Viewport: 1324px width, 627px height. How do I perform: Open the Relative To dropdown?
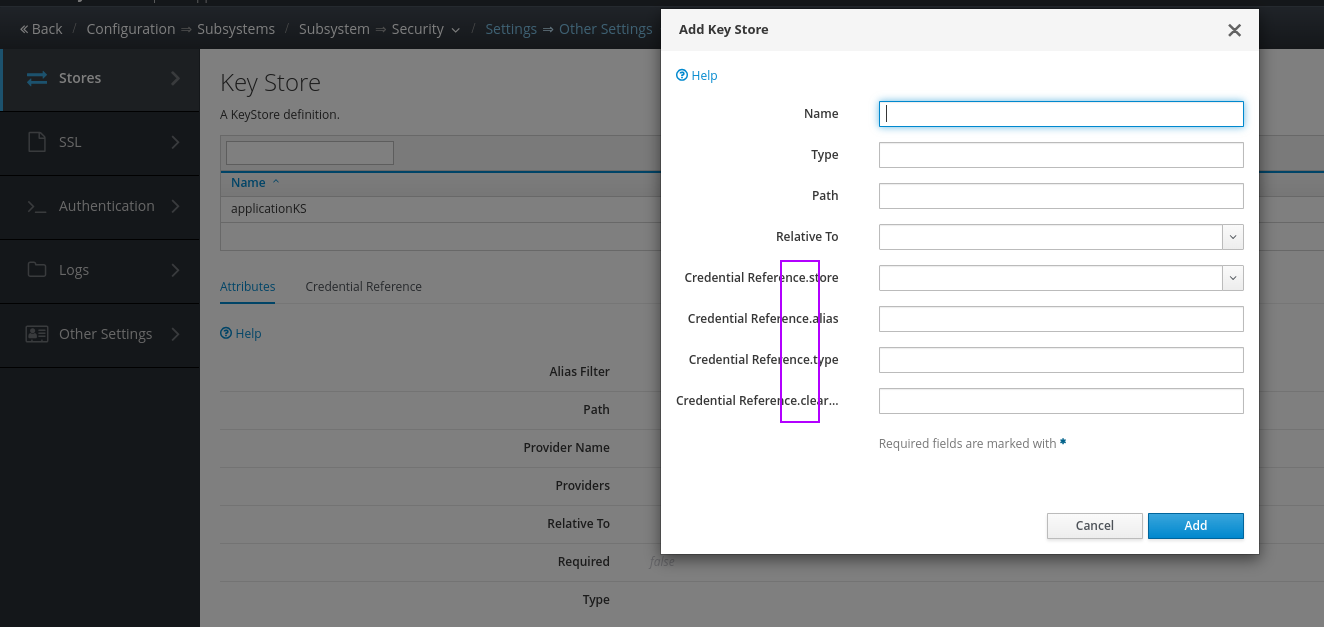coord(1233,237)
